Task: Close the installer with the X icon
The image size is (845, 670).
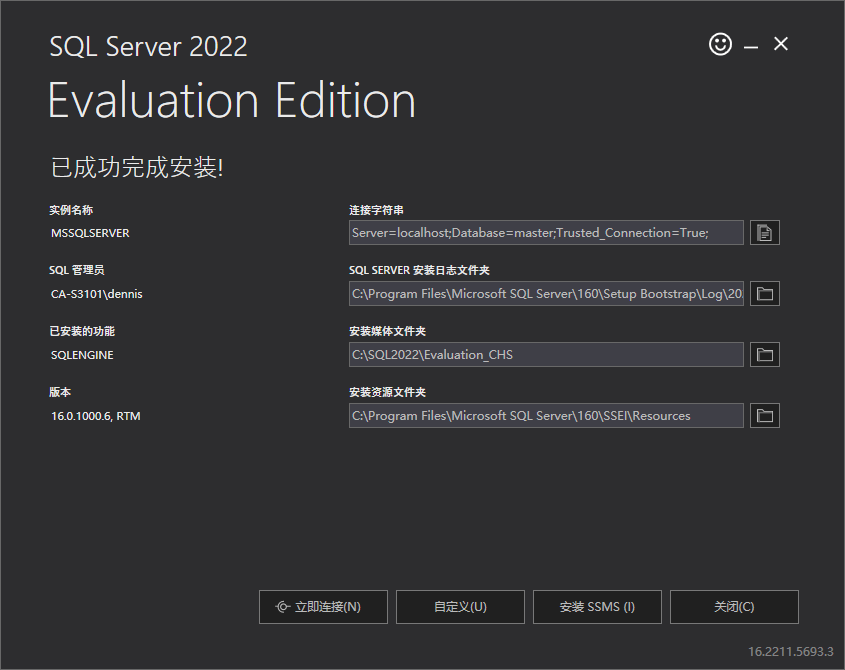Action: coord(781,44)
